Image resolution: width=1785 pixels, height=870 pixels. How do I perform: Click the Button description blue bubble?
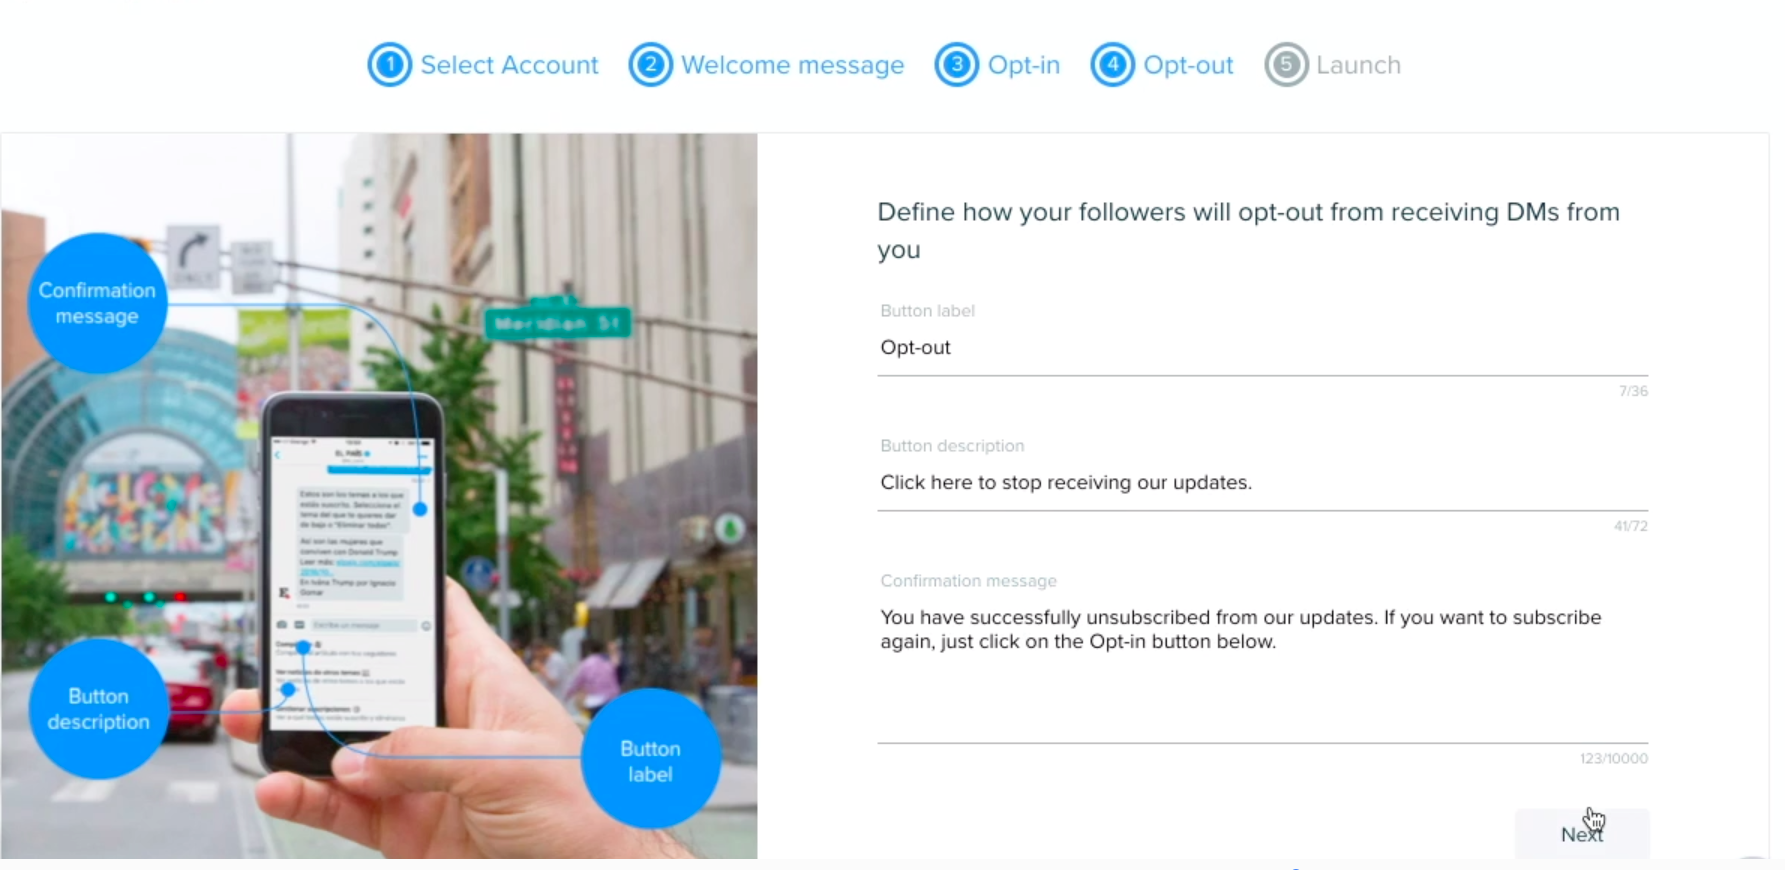[98, 709]
